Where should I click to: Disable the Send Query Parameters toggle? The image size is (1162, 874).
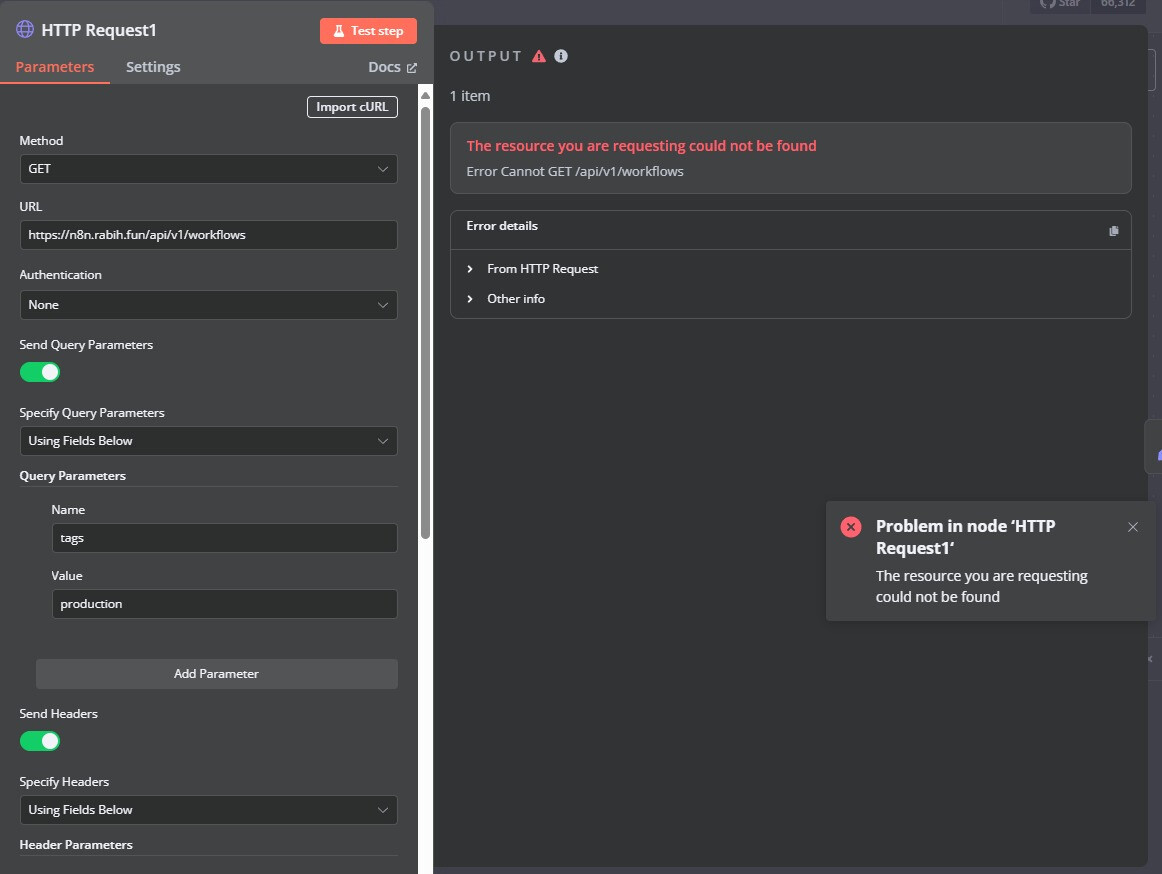point(40,372)
